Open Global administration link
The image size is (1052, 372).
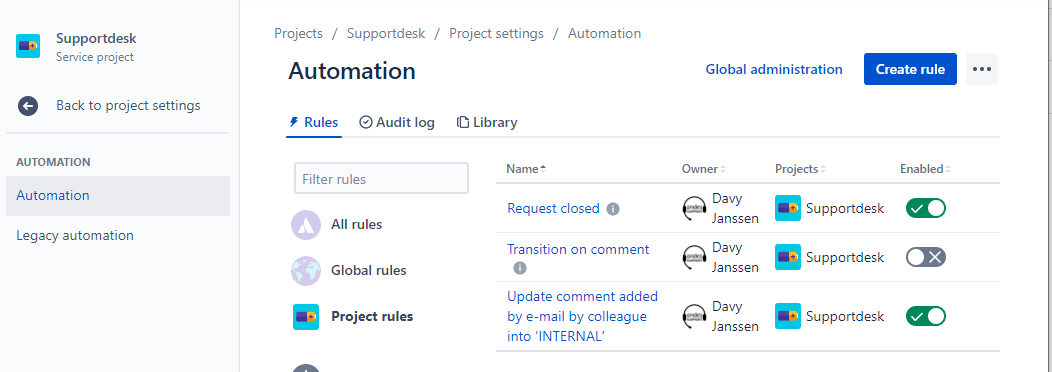click(x=774, y=69)
